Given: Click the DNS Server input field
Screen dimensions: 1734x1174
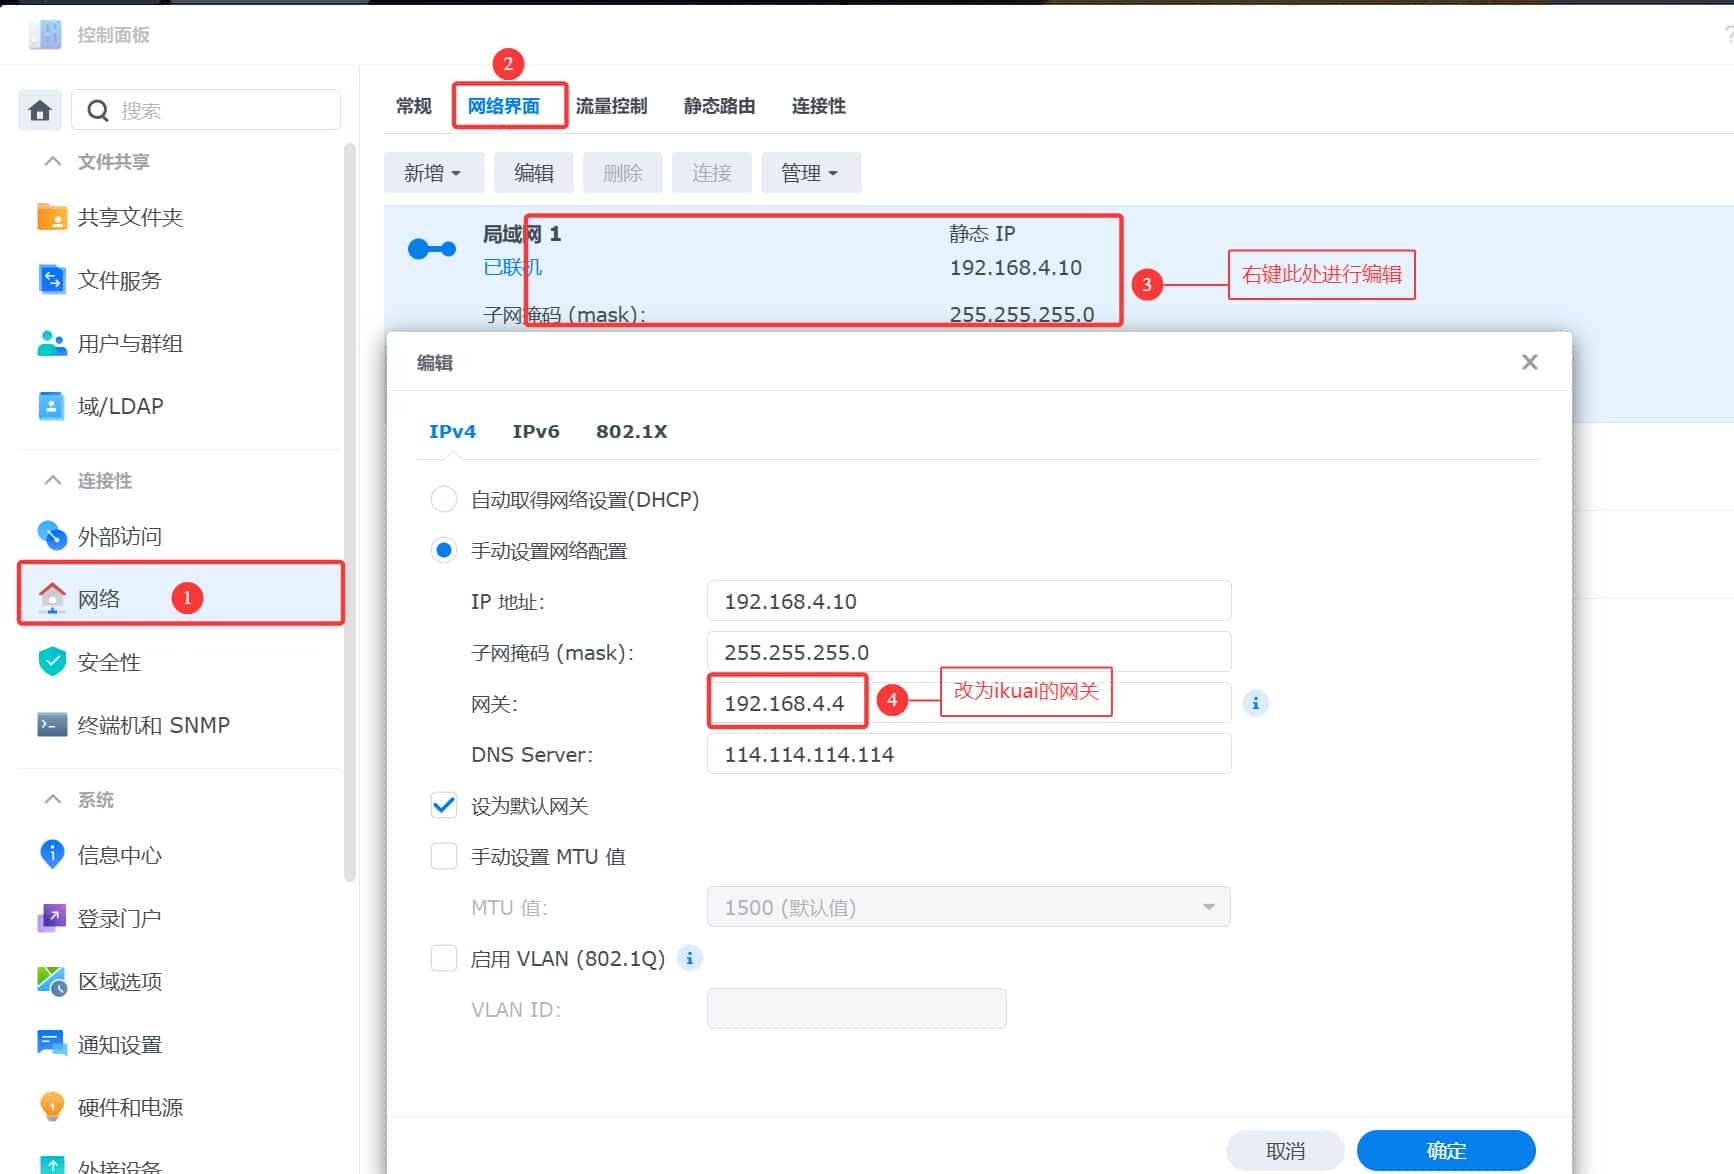Looking at the screenshot, I should click(968, 754).
